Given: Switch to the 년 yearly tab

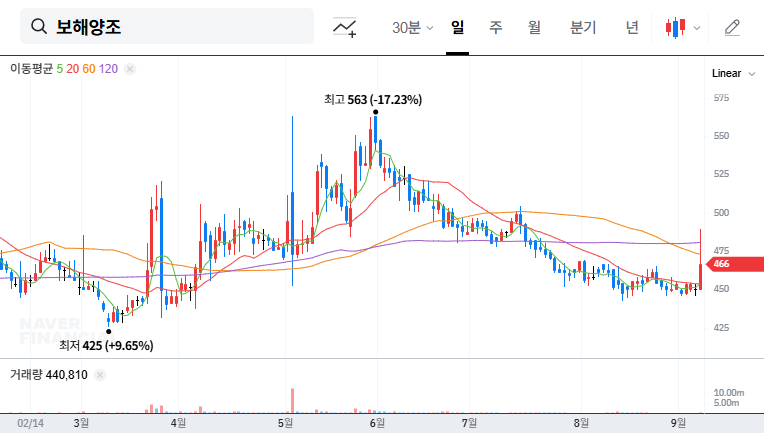Looking at the screenshot, I should [632, 27].
